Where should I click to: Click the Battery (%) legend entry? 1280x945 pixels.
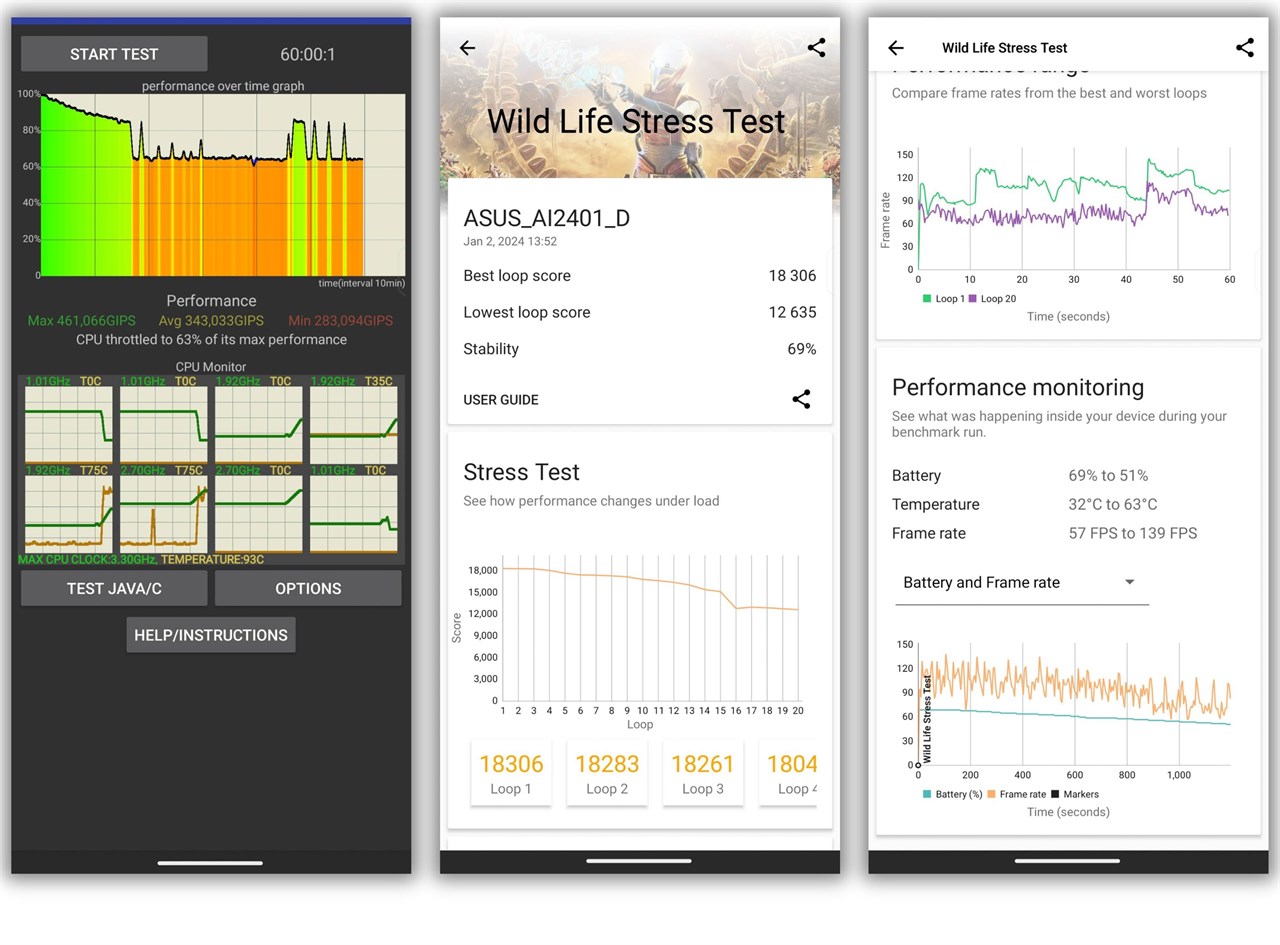[952, 794]
